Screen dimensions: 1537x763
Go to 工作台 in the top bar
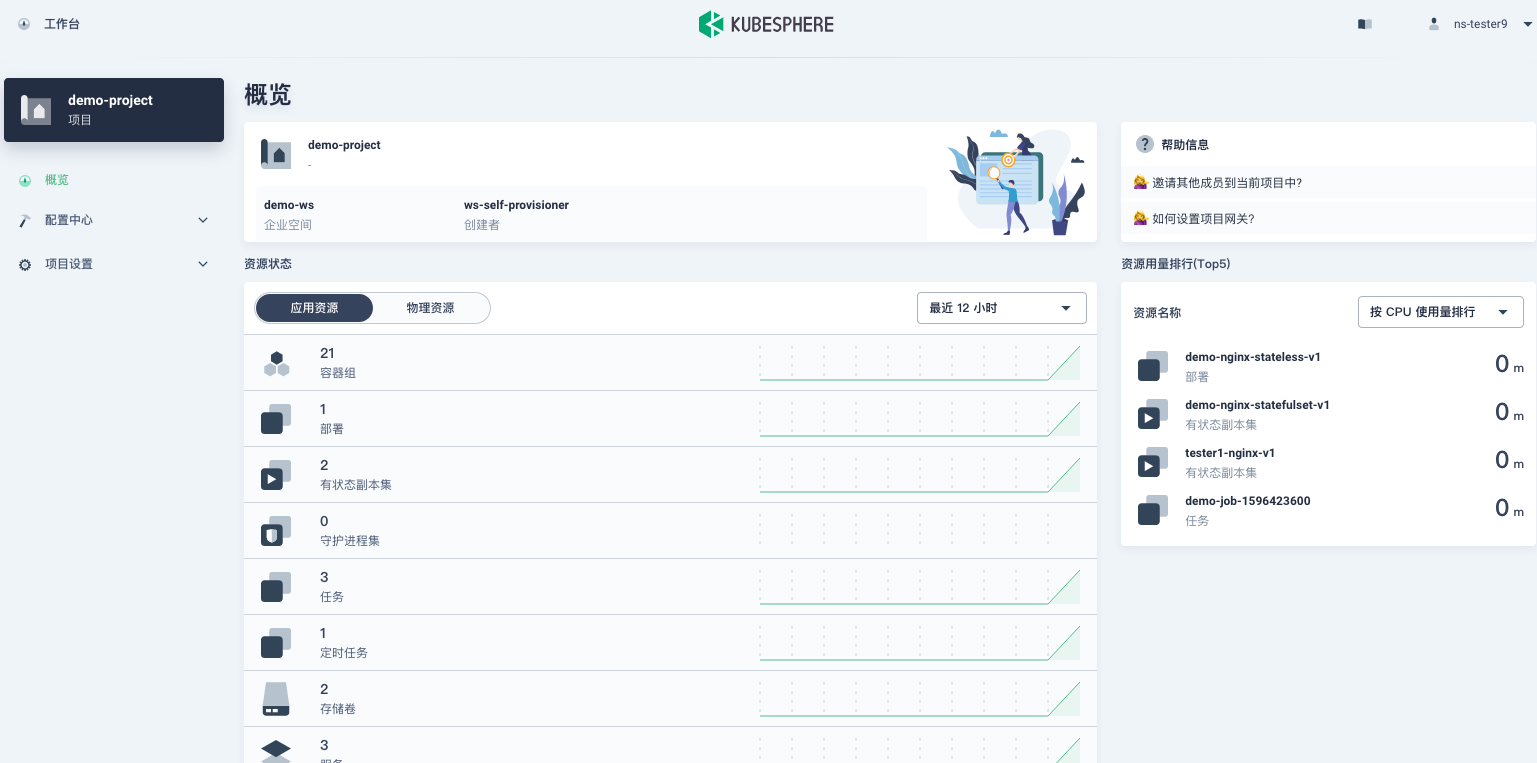pos(62,24)
